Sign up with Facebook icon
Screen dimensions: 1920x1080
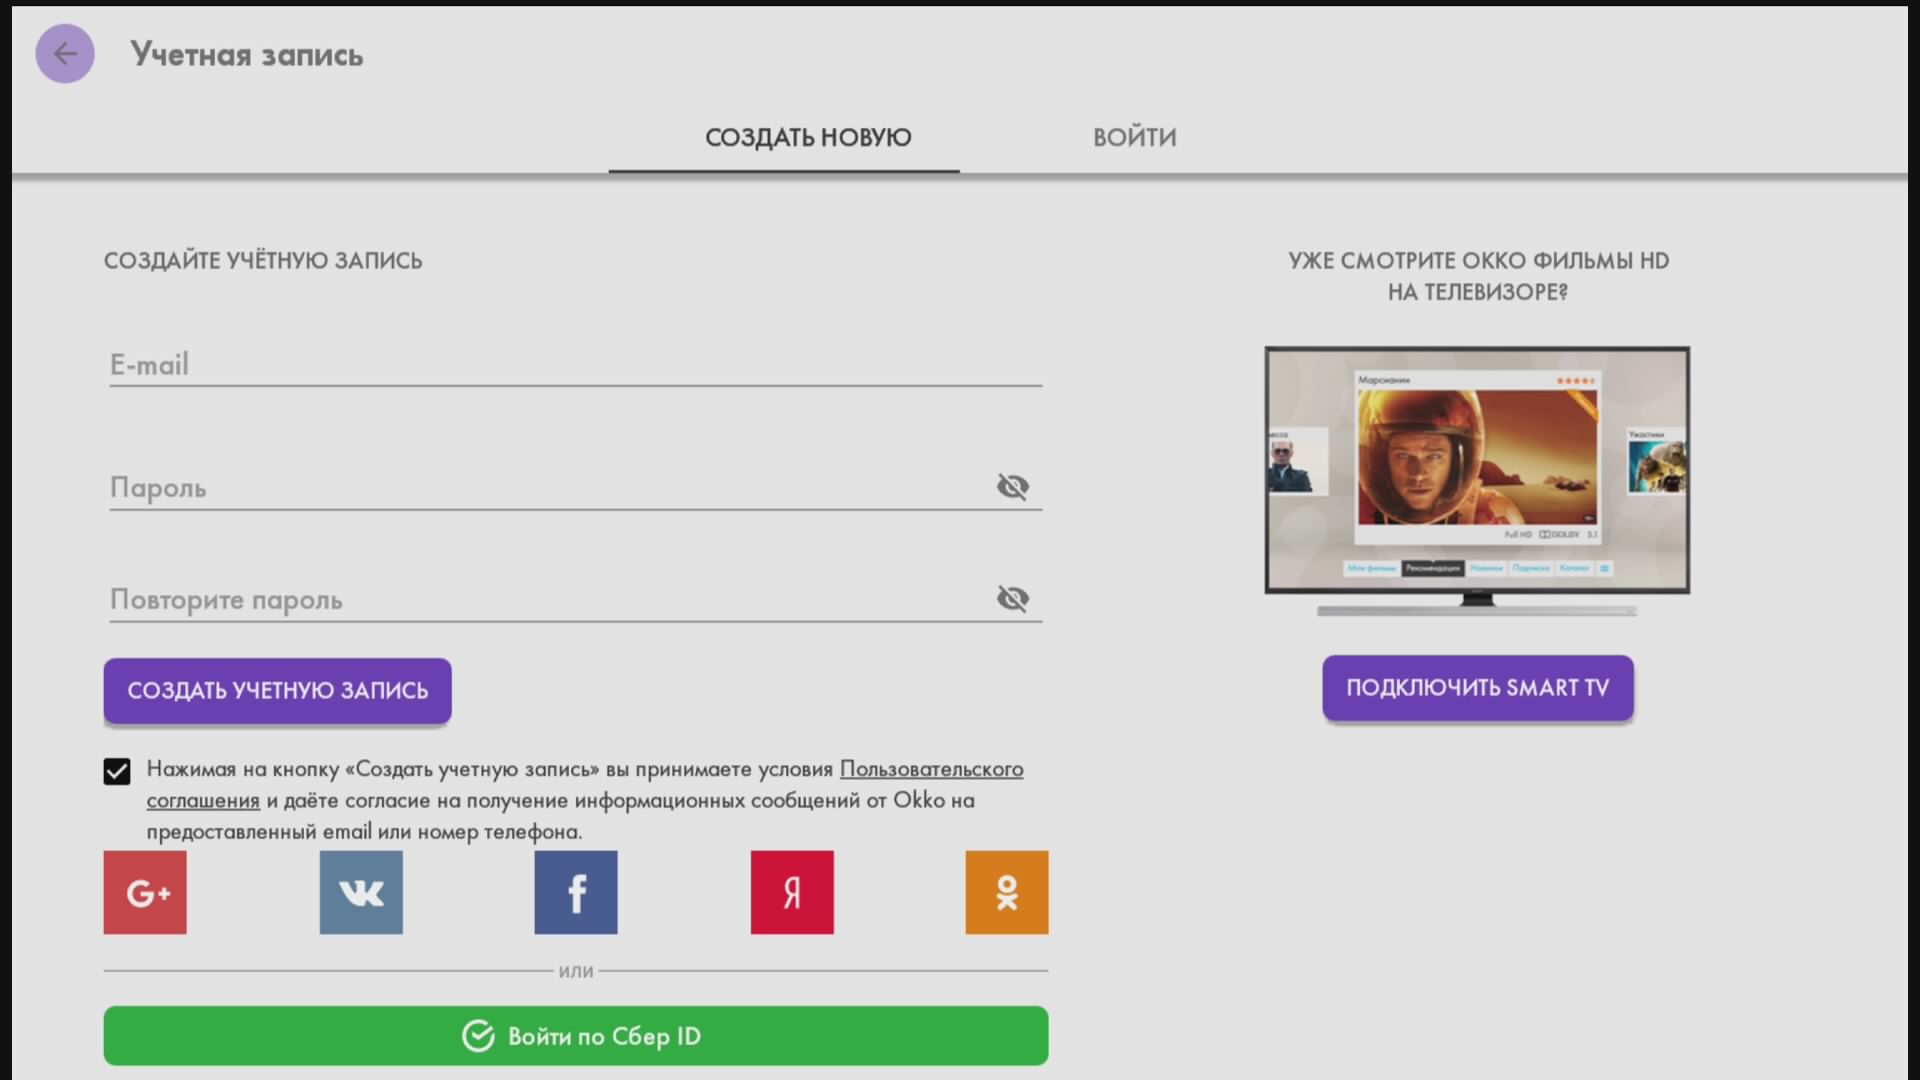tap(576, 892)
